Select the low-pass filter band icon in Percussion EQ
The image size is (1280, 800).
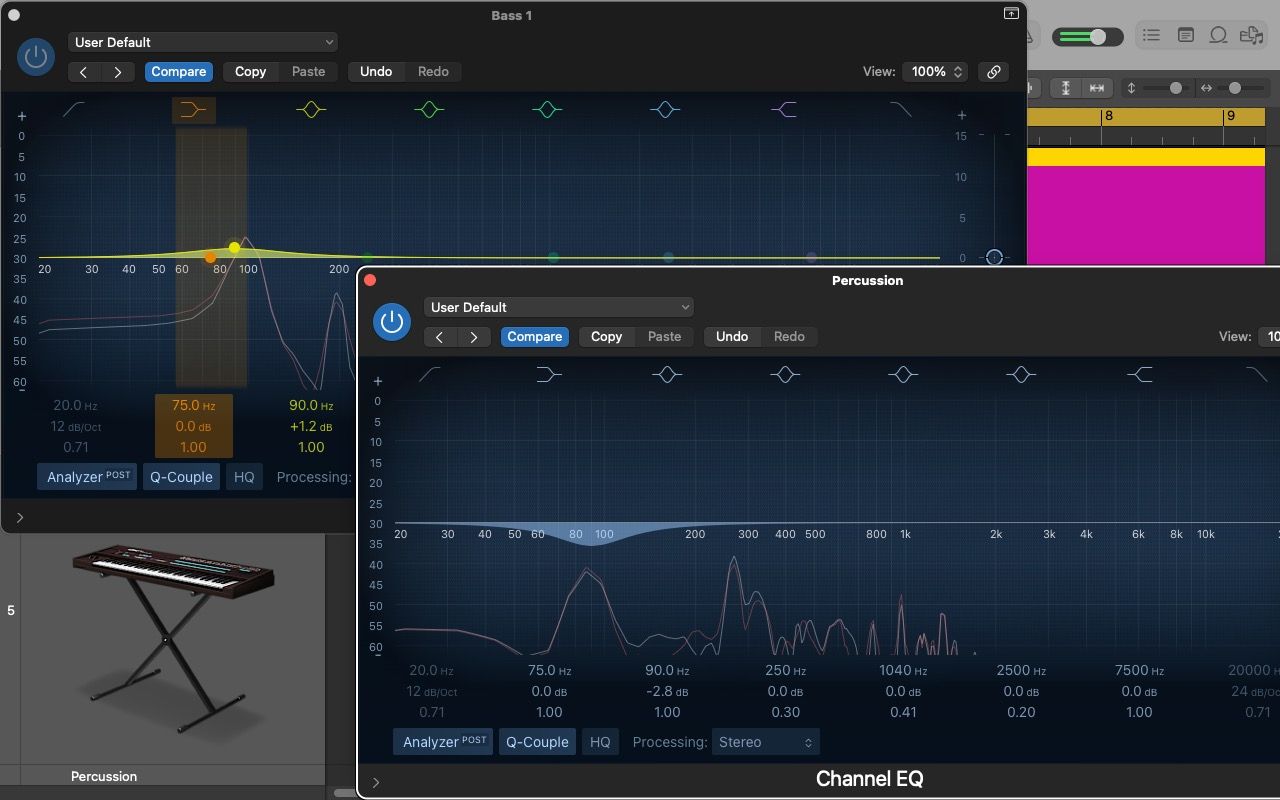pos(1257,374)
